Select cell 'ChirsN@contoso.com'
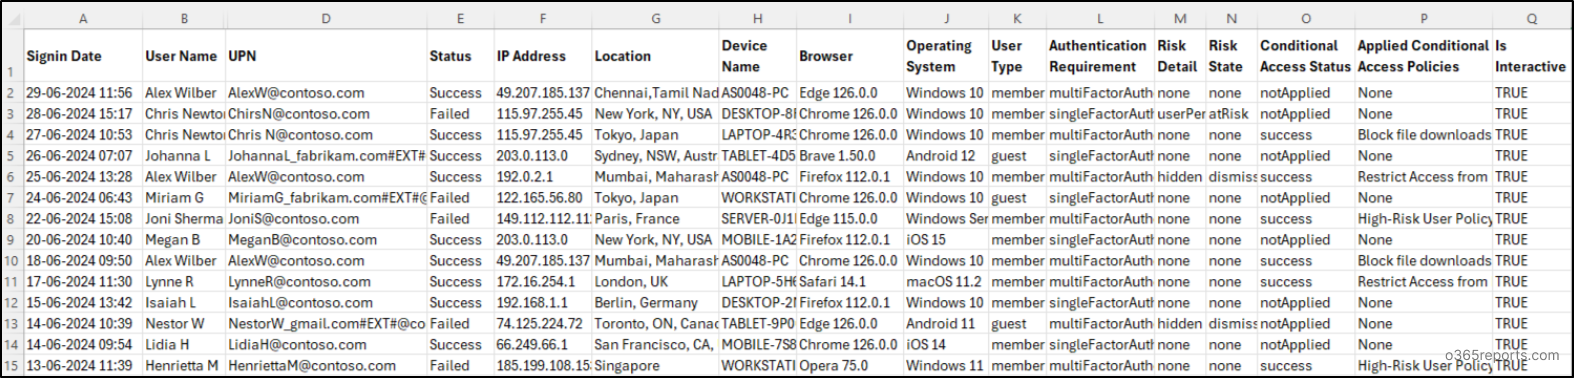The image size is (1574, 378). [326, 114]
